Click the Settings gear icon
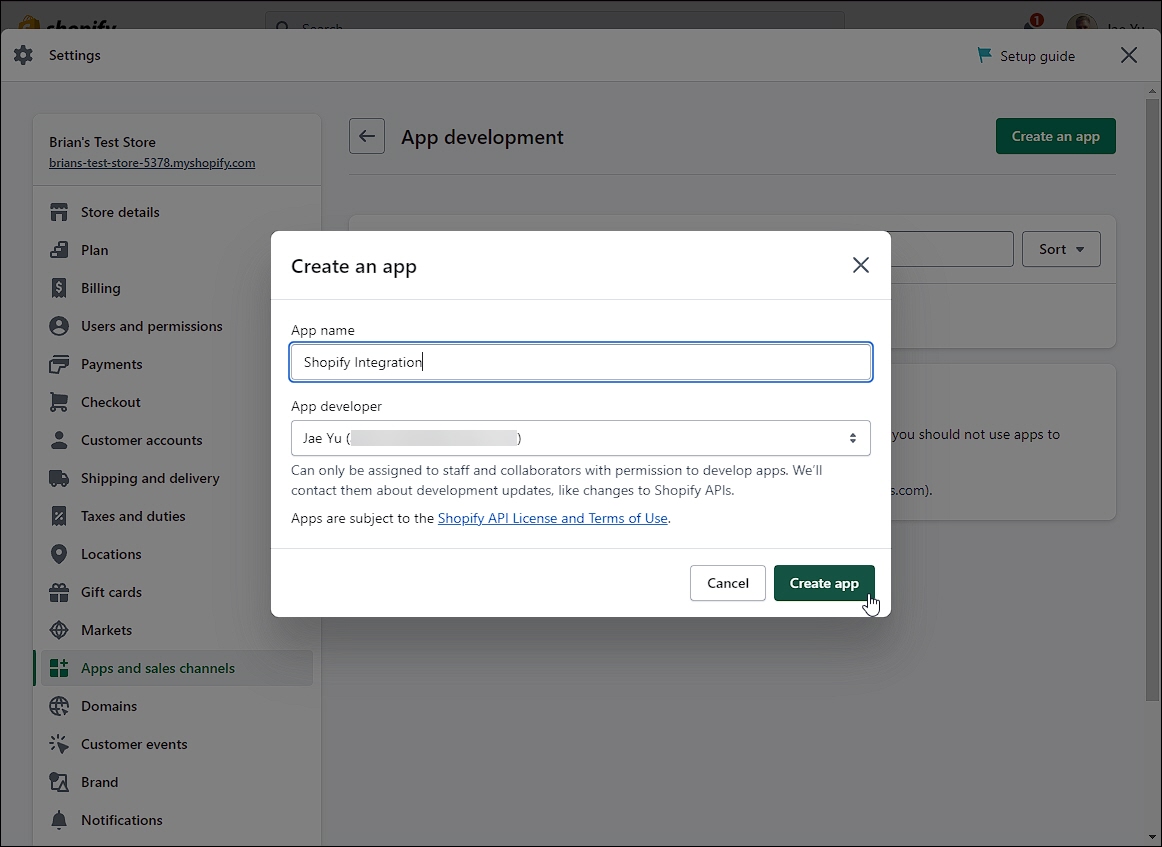 tap(23, 55)
